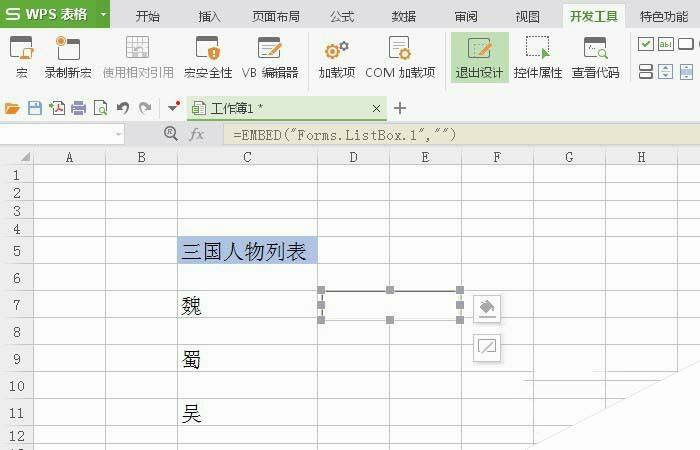
Task: Open Add-ins (加载项)
Action: (337, 57)
